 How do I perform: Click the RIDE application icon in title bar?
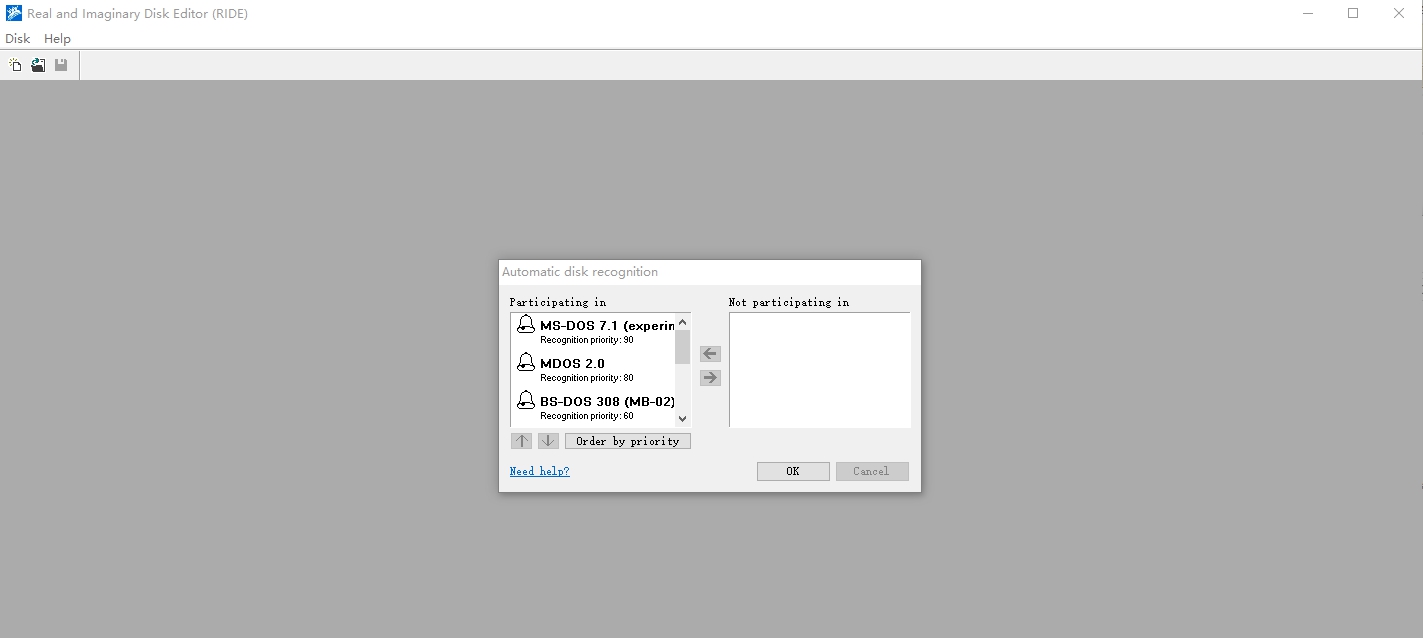(14, 13)
